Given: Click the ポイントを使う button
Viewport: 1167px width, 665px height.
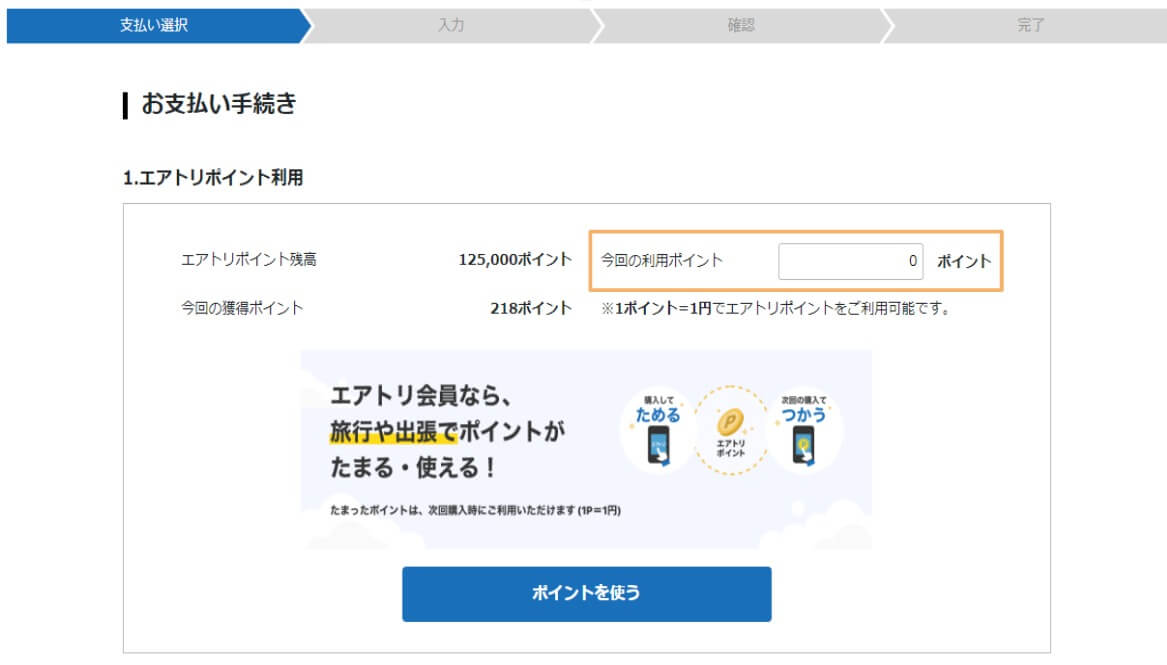Looking at the screenshot, I should (586, 594).
